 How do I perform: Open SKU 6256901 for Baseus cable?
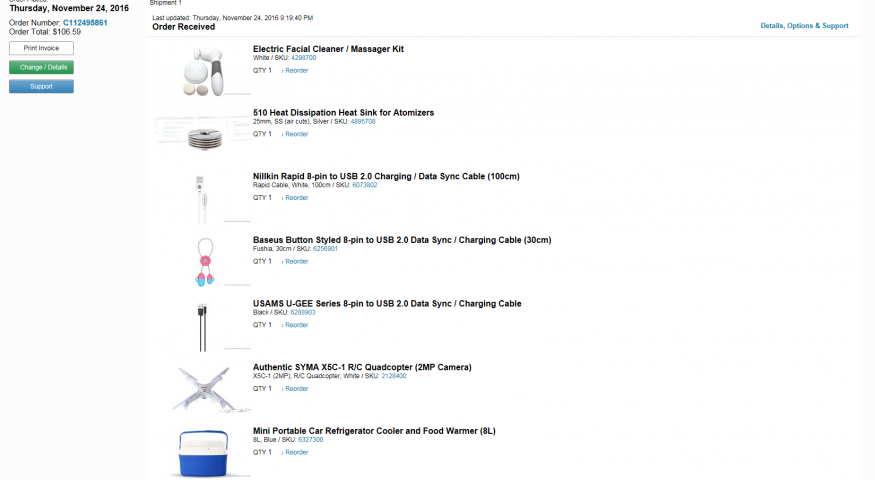(x=325, y=249)
